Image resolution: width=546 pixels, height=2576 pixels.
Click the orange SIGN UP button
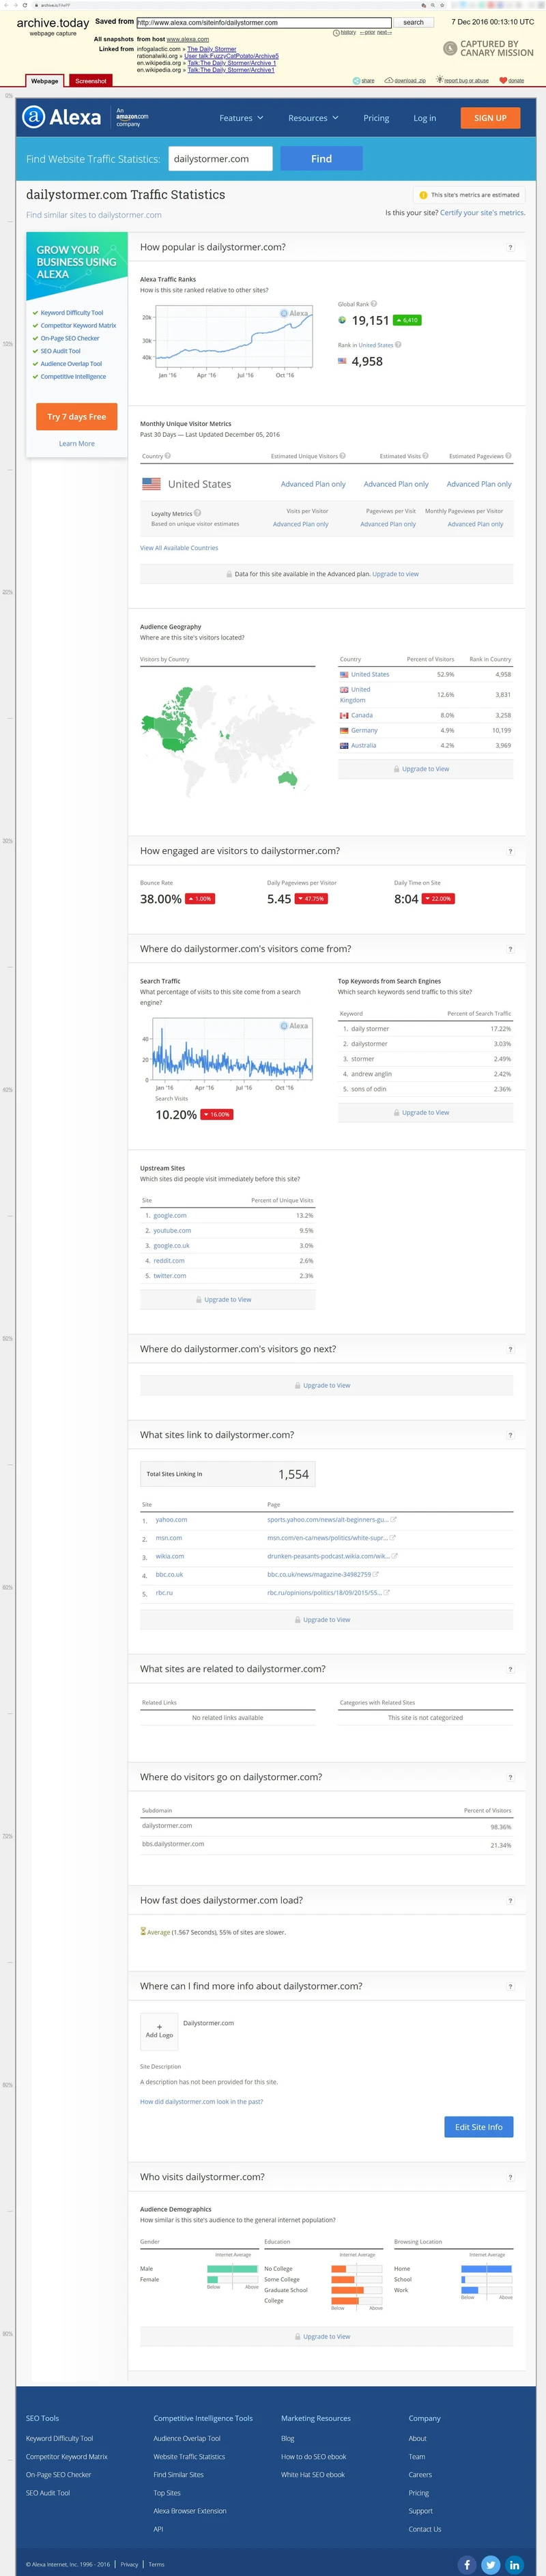[x=490, y=118]
